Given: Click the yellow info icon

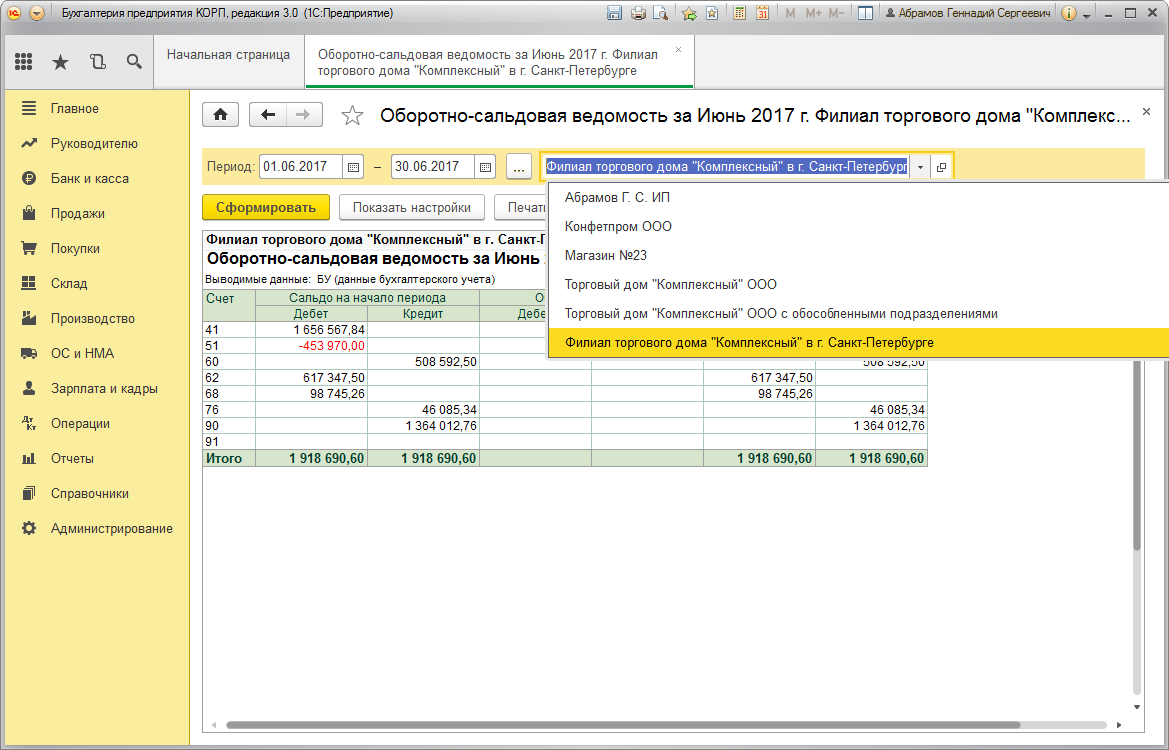Looking at the screenshot, I should [1068, 13].
